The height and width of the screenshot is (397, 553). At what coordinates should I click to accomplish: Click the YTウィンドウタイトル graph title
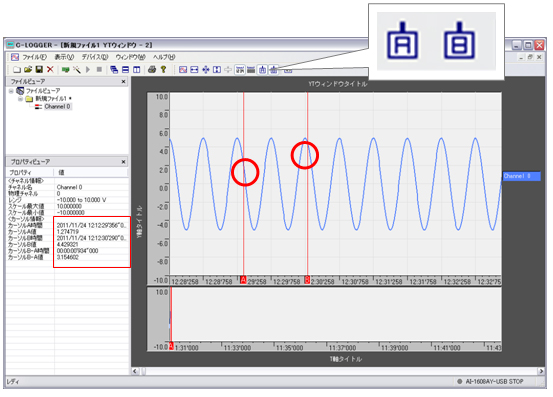[x=338, y=84]
